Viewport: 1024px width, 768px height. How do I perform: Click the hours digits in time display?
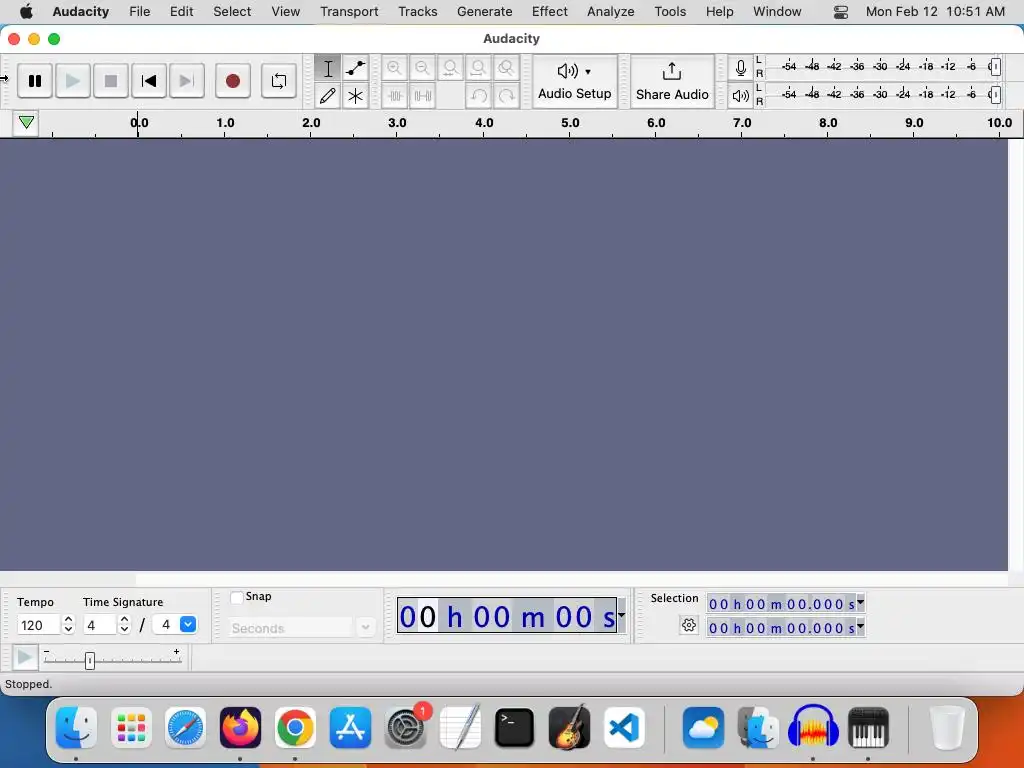coord(418,616)
